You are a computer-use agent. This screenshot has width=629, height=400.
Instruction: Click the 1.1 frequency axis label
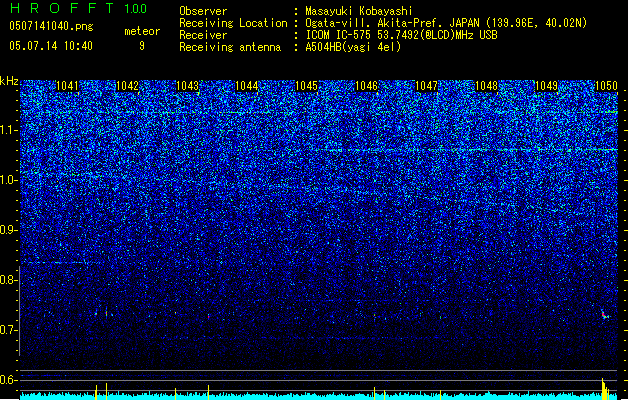click(8, 130)
